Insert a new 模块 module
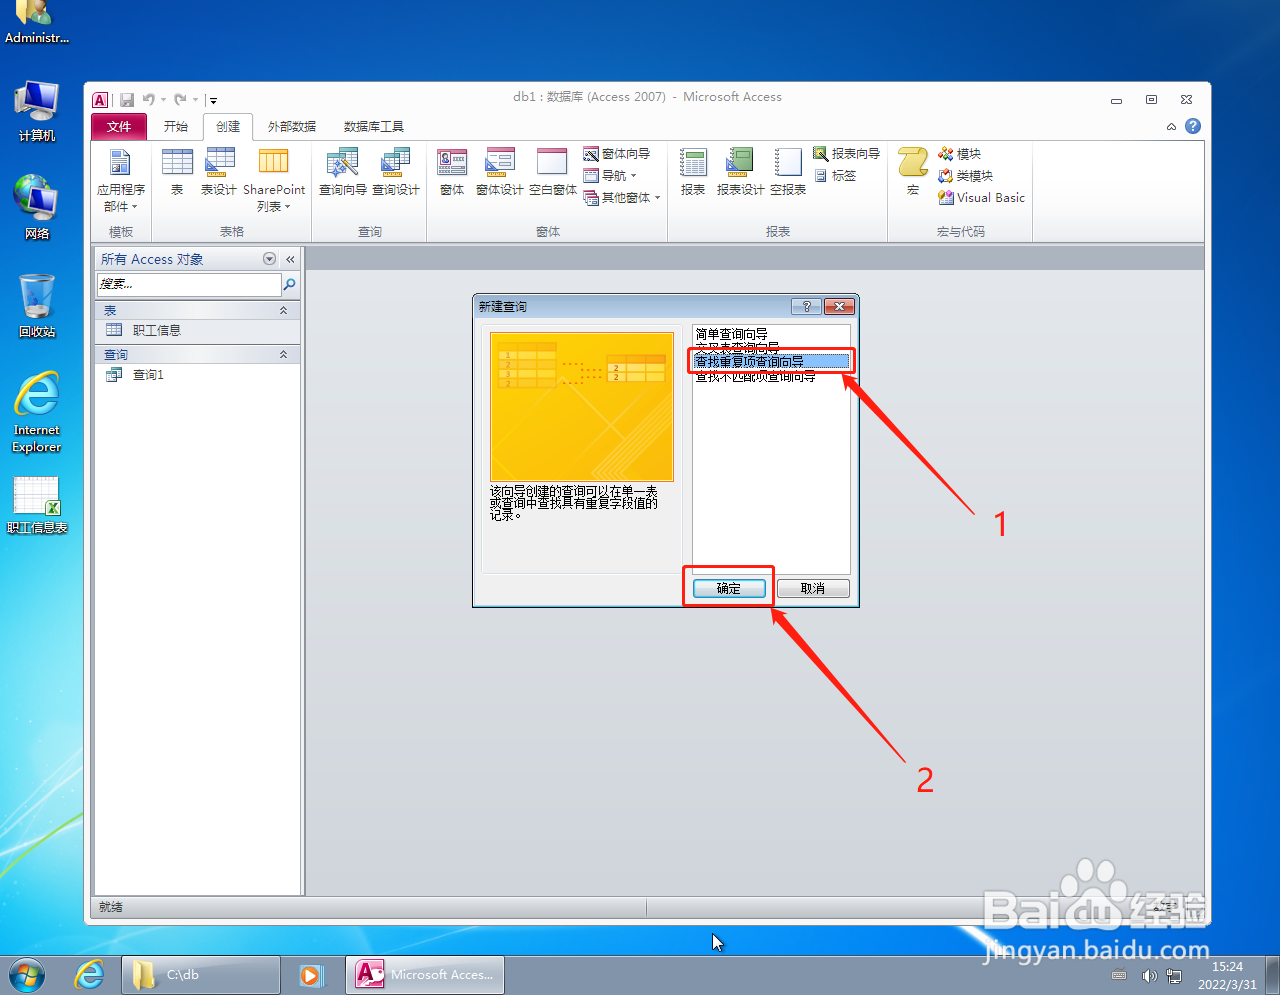This screenshot has height=995, width=1280. pos(960,154)
